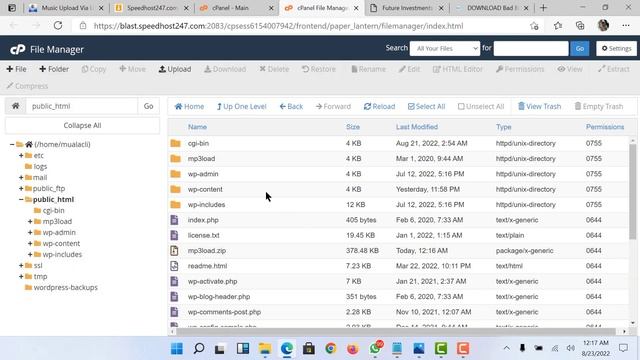Collapse the /home/mualacli root node
640x360 pixels.
tap(12, 144)
